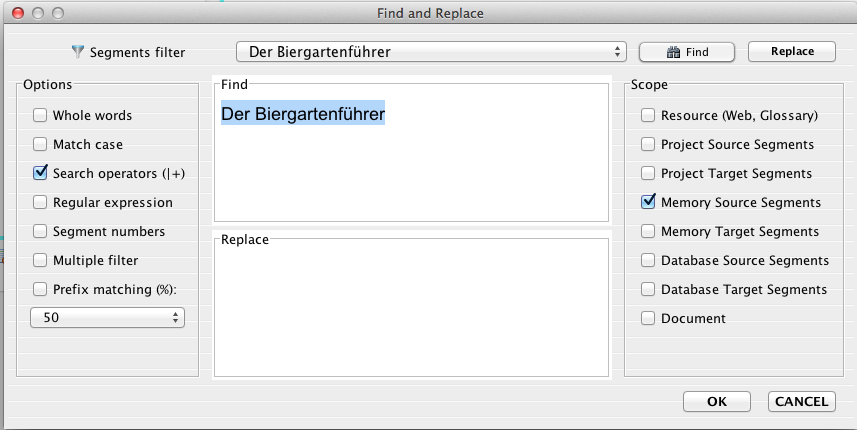This screenshot has height=430, width=857.
Task: Confirm dialog with OK button
Action: pyautogui.click(x=716, y=401)
